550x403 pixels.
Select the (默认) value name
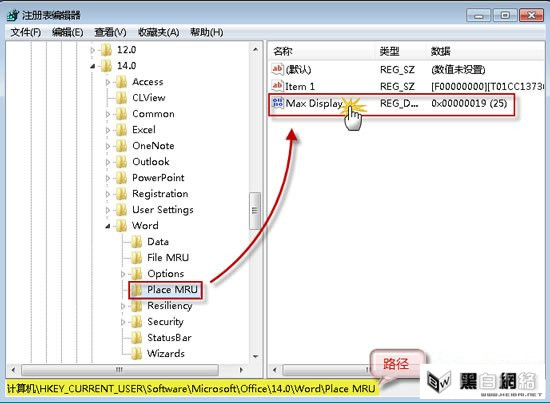[x=299, y=69]
